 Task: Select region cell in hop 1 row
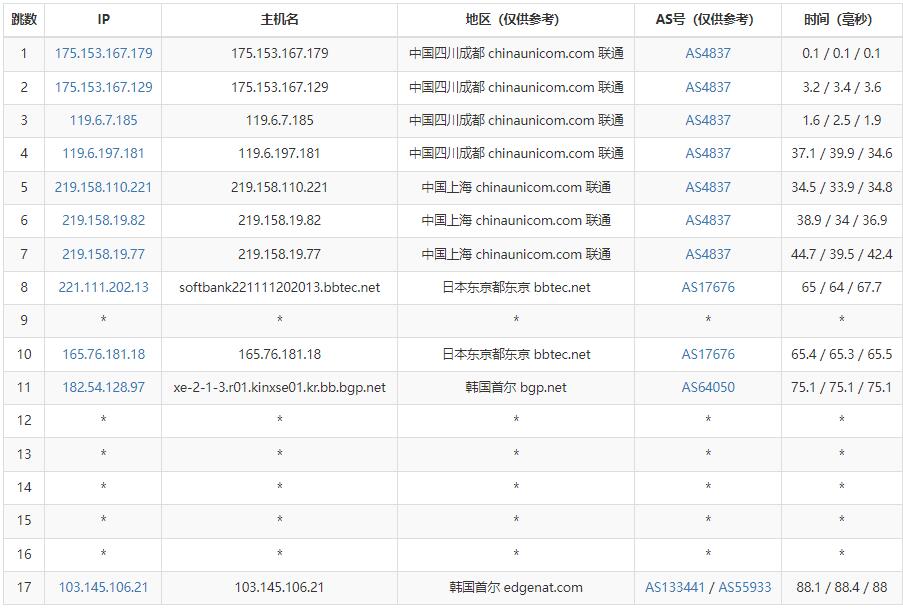pyautogui.click(x=516, y=54)
